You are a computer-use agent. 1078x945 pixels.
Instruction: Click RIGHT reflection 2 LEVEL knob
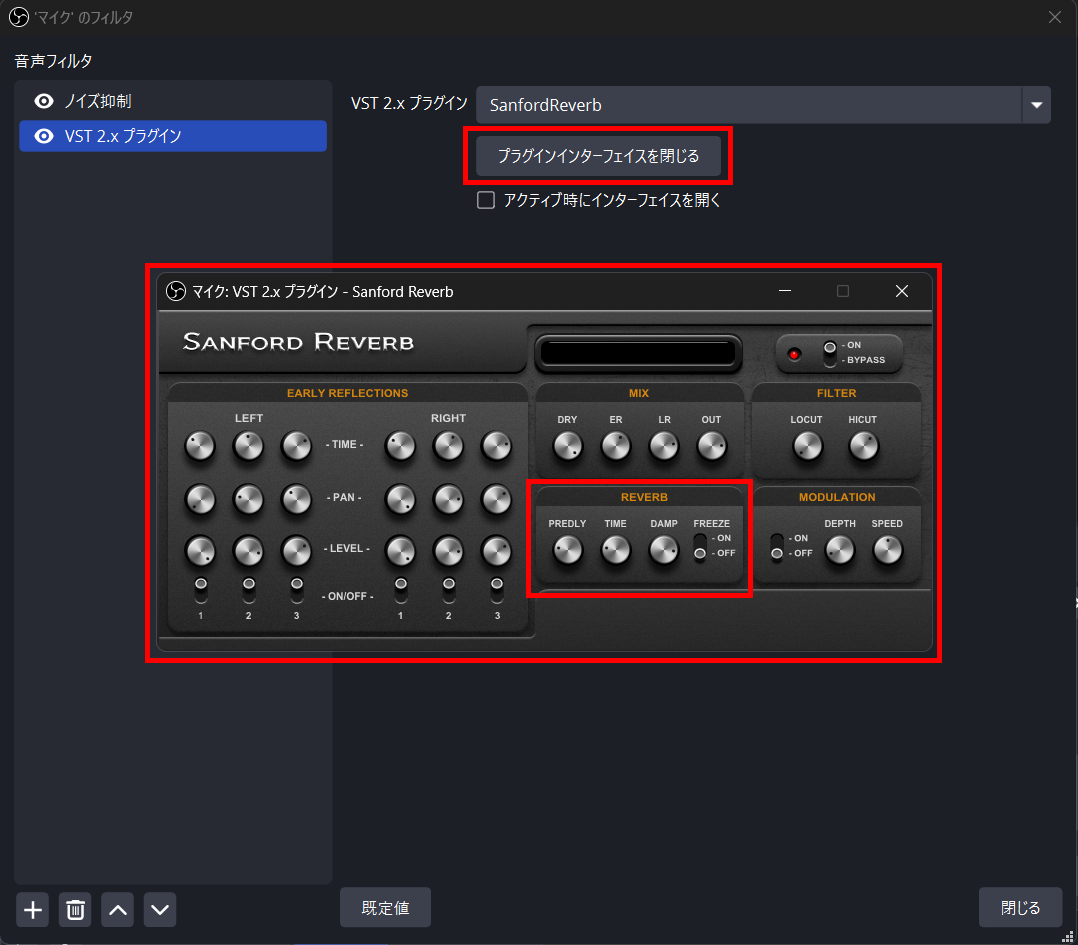(448, 551)
